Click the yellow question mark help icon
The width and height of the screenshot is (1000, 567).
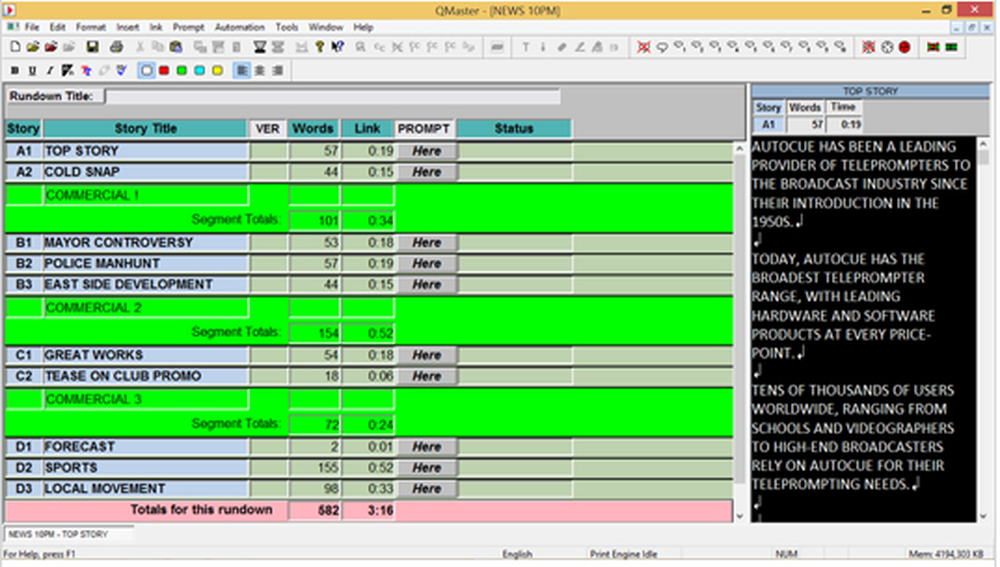[x=320, y=47]
